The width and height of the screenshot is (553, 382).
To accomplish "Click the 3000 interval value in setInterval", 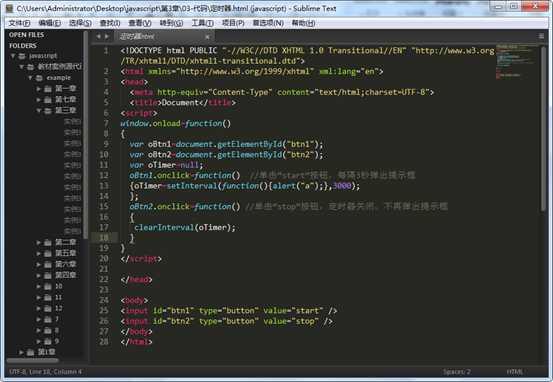I will coord(342,186).
